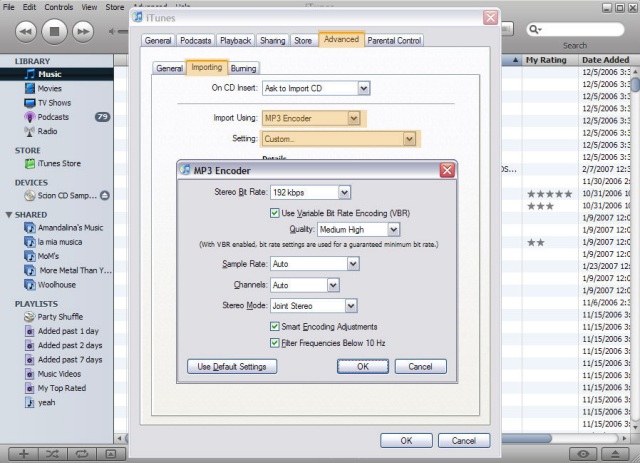Open la mia musica shared library
The height and width of the screenshot is (463, 640).
click(x=60, y=242)
